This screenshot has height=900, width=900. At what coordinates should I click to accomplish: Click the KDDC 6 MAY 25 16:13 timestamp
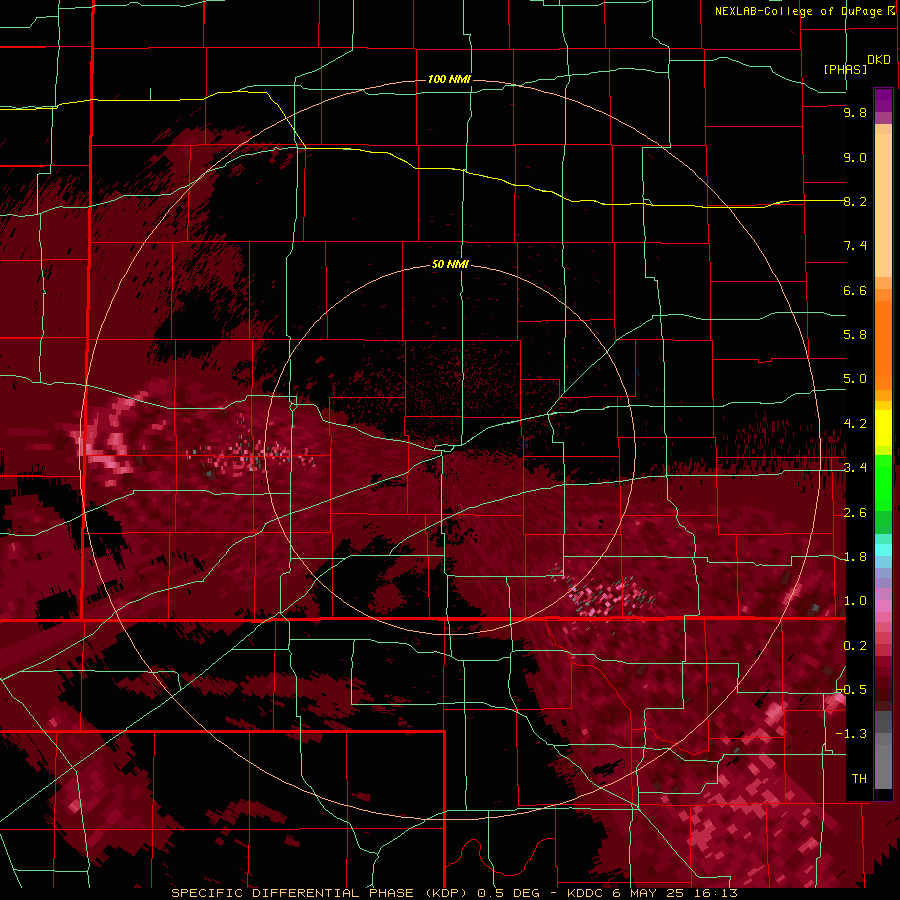(x=652, y=893)
